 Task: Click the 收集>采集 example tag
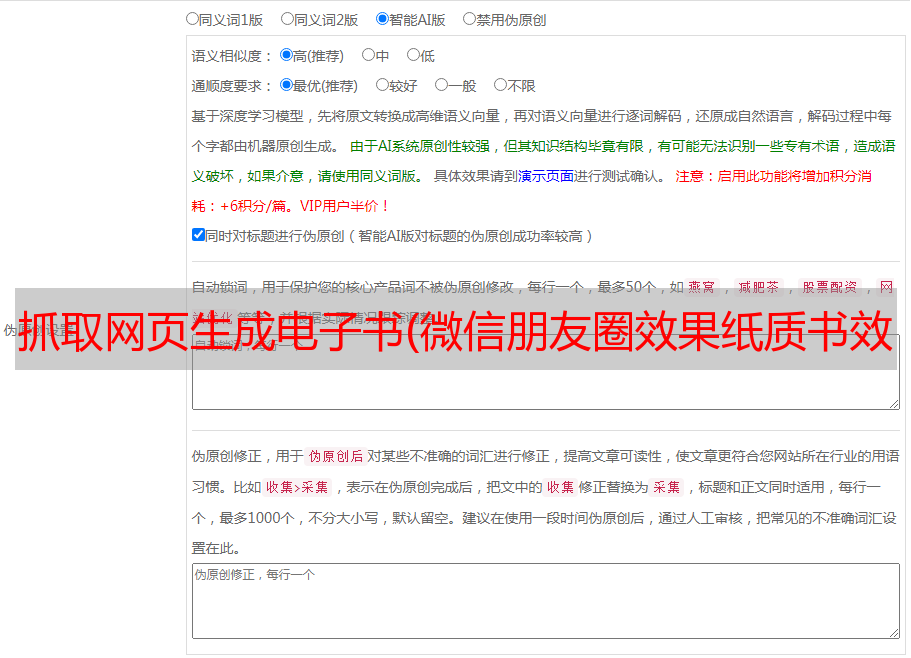[297, 487]
